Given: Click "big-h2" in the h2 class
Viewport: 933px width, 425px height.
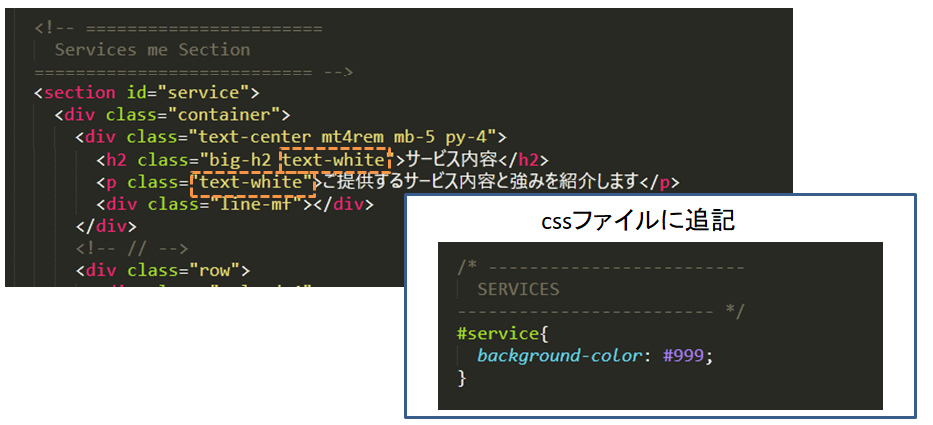Looking at the screenshot, I should pyautogui.click(x=240, y=160).
